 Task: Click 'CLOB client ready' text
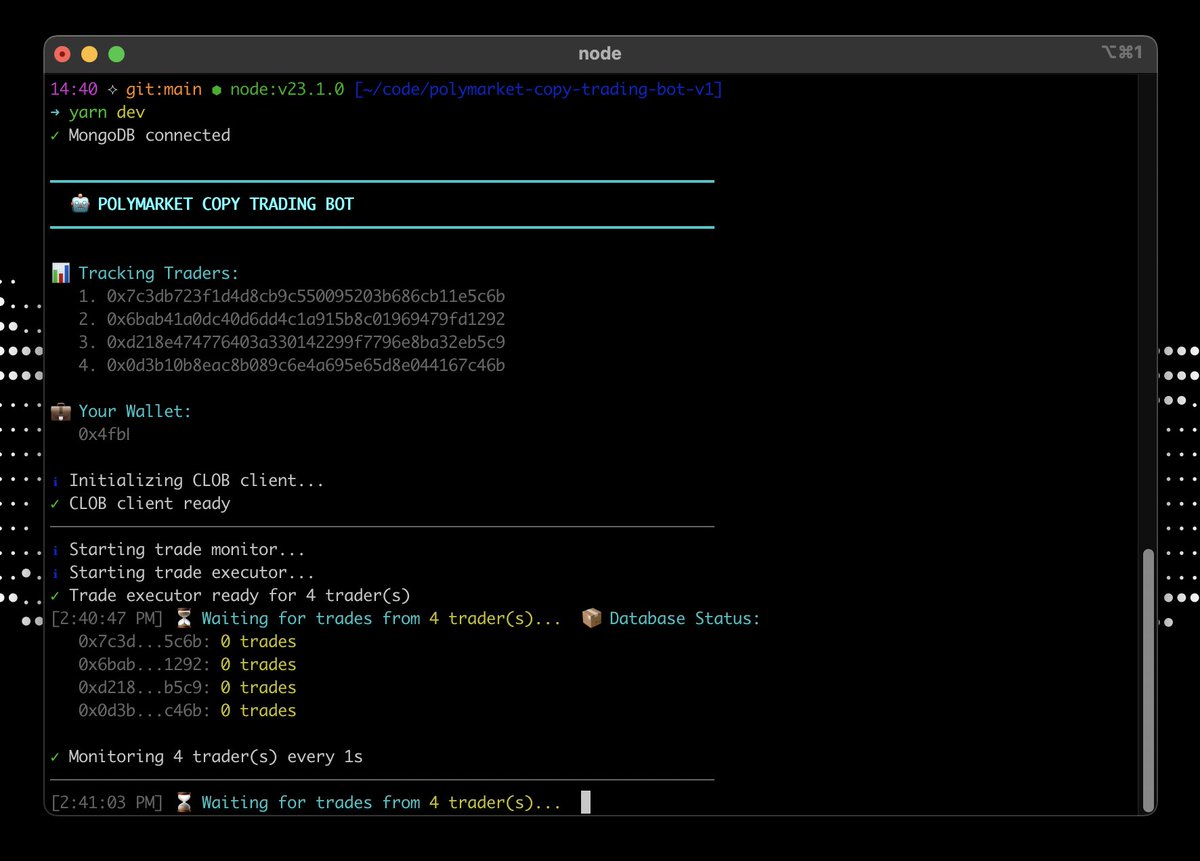pos(149,503)
